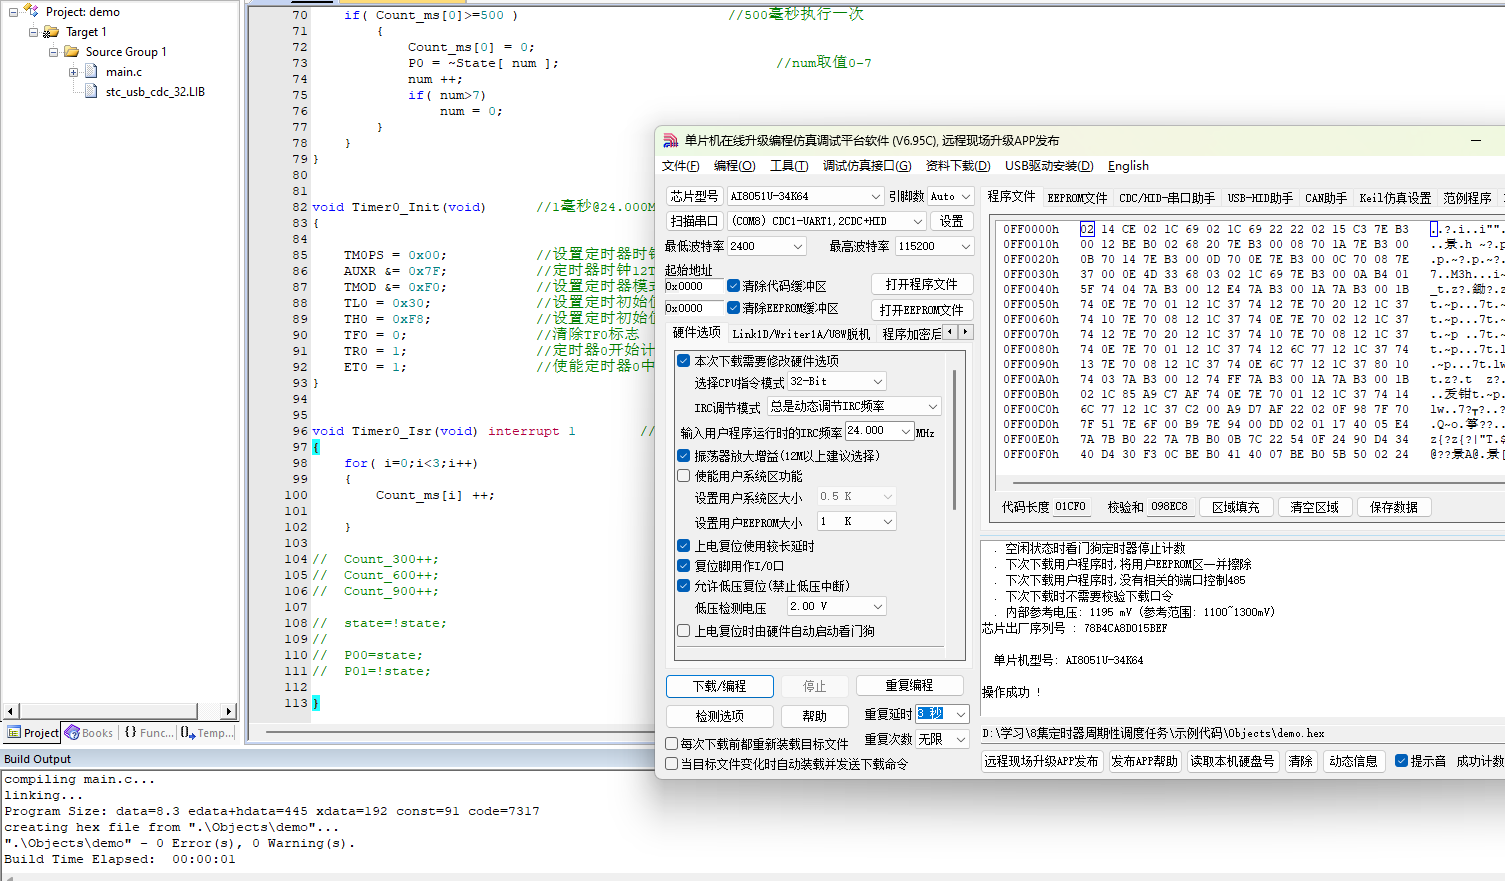Toggle 允许低压复位 checkbox

pyautogui.click(x=684, y=586)
